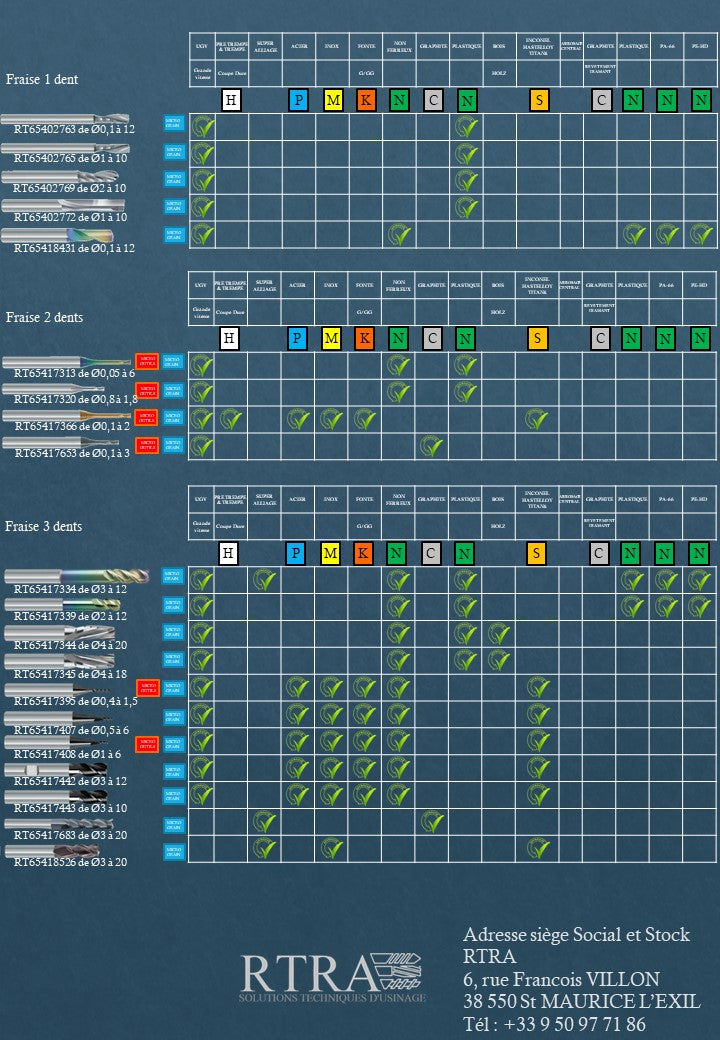Click text 'RT65417683 de Ø3 à 20'
The image size is (720, 1040).
point(70,835)
